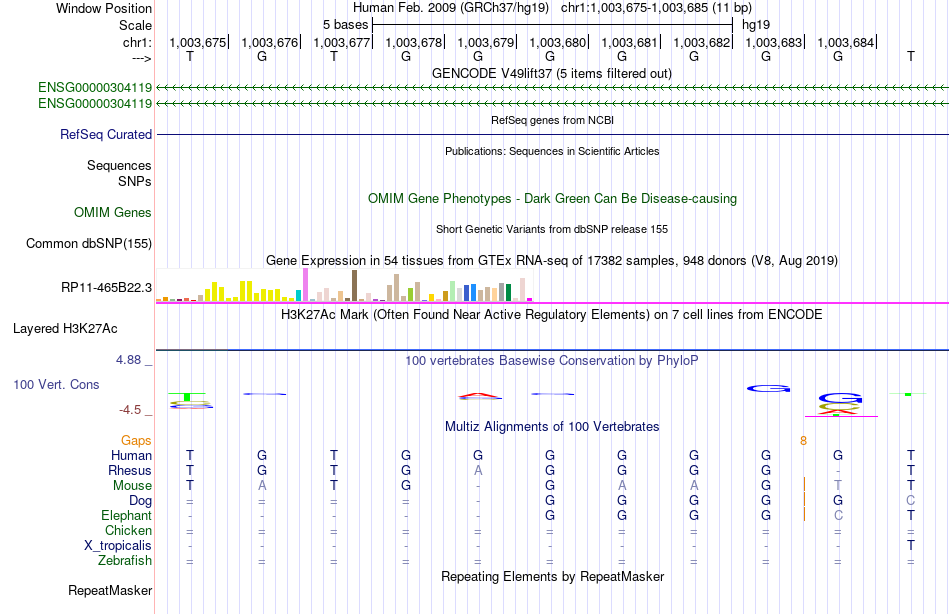950x614 pixels.
Task: Click the tall dark brown GTEx expression bar
Action: click(354, 285)
